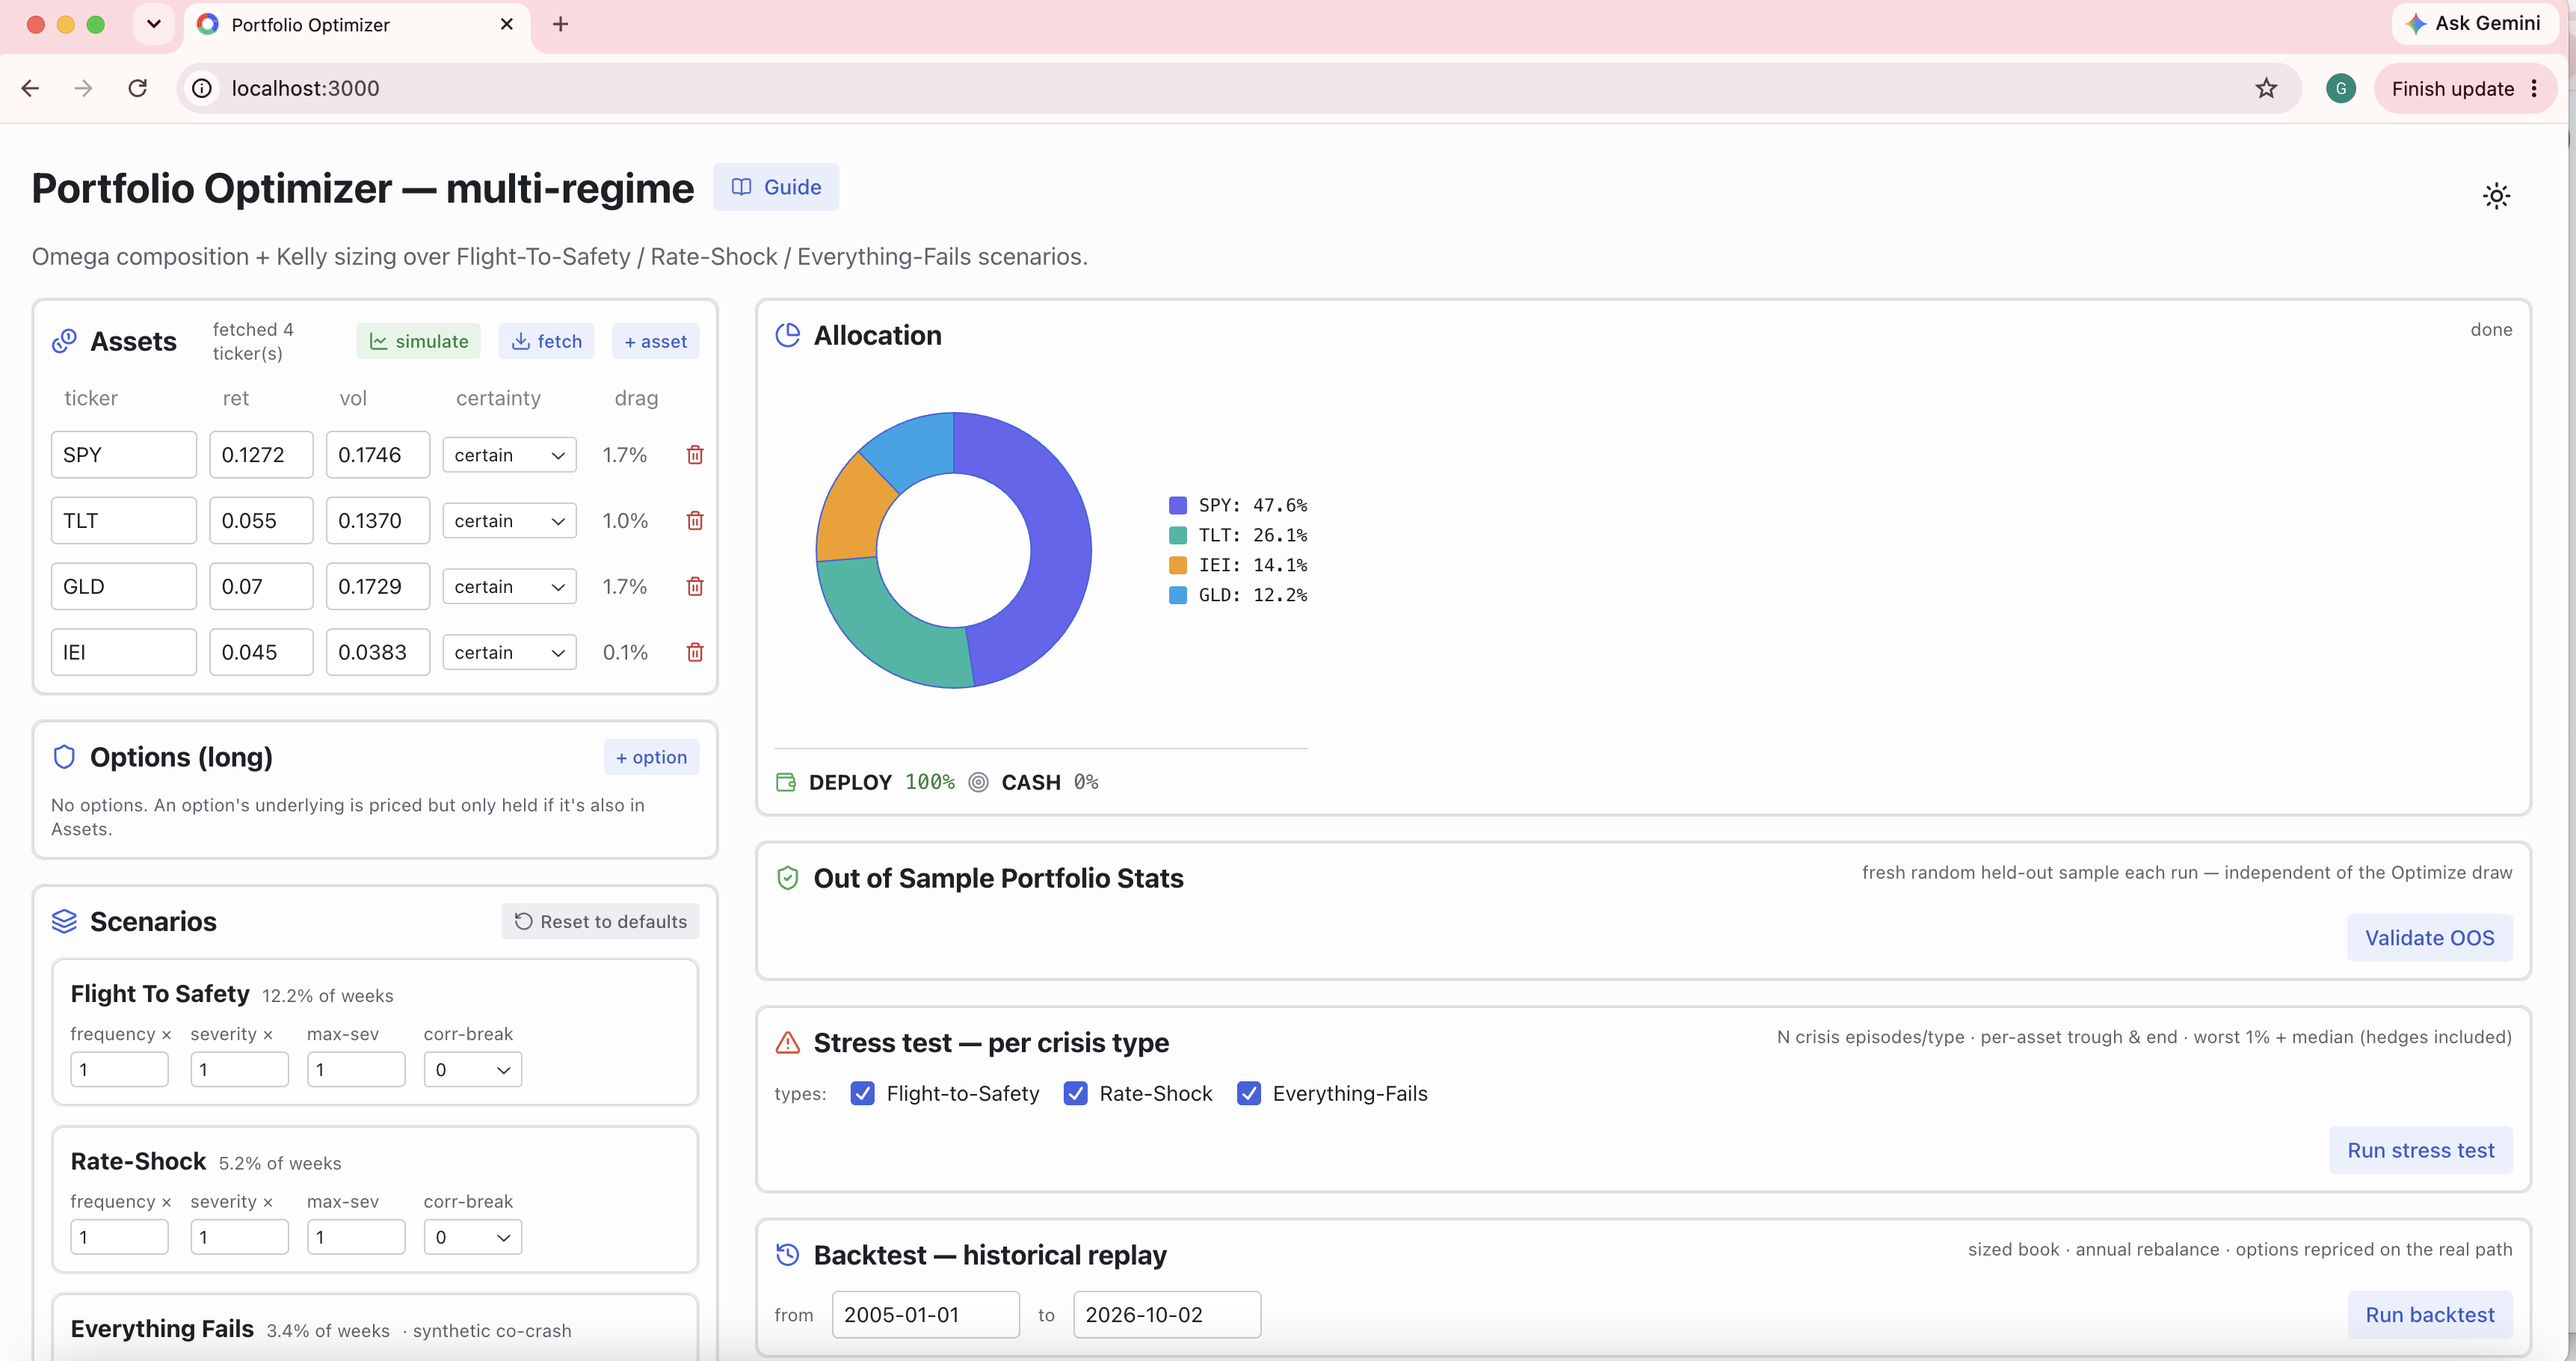The height and width of the screenshot is (1361, 2576).
Task: Open the Guide
Action: pos(776,187)
